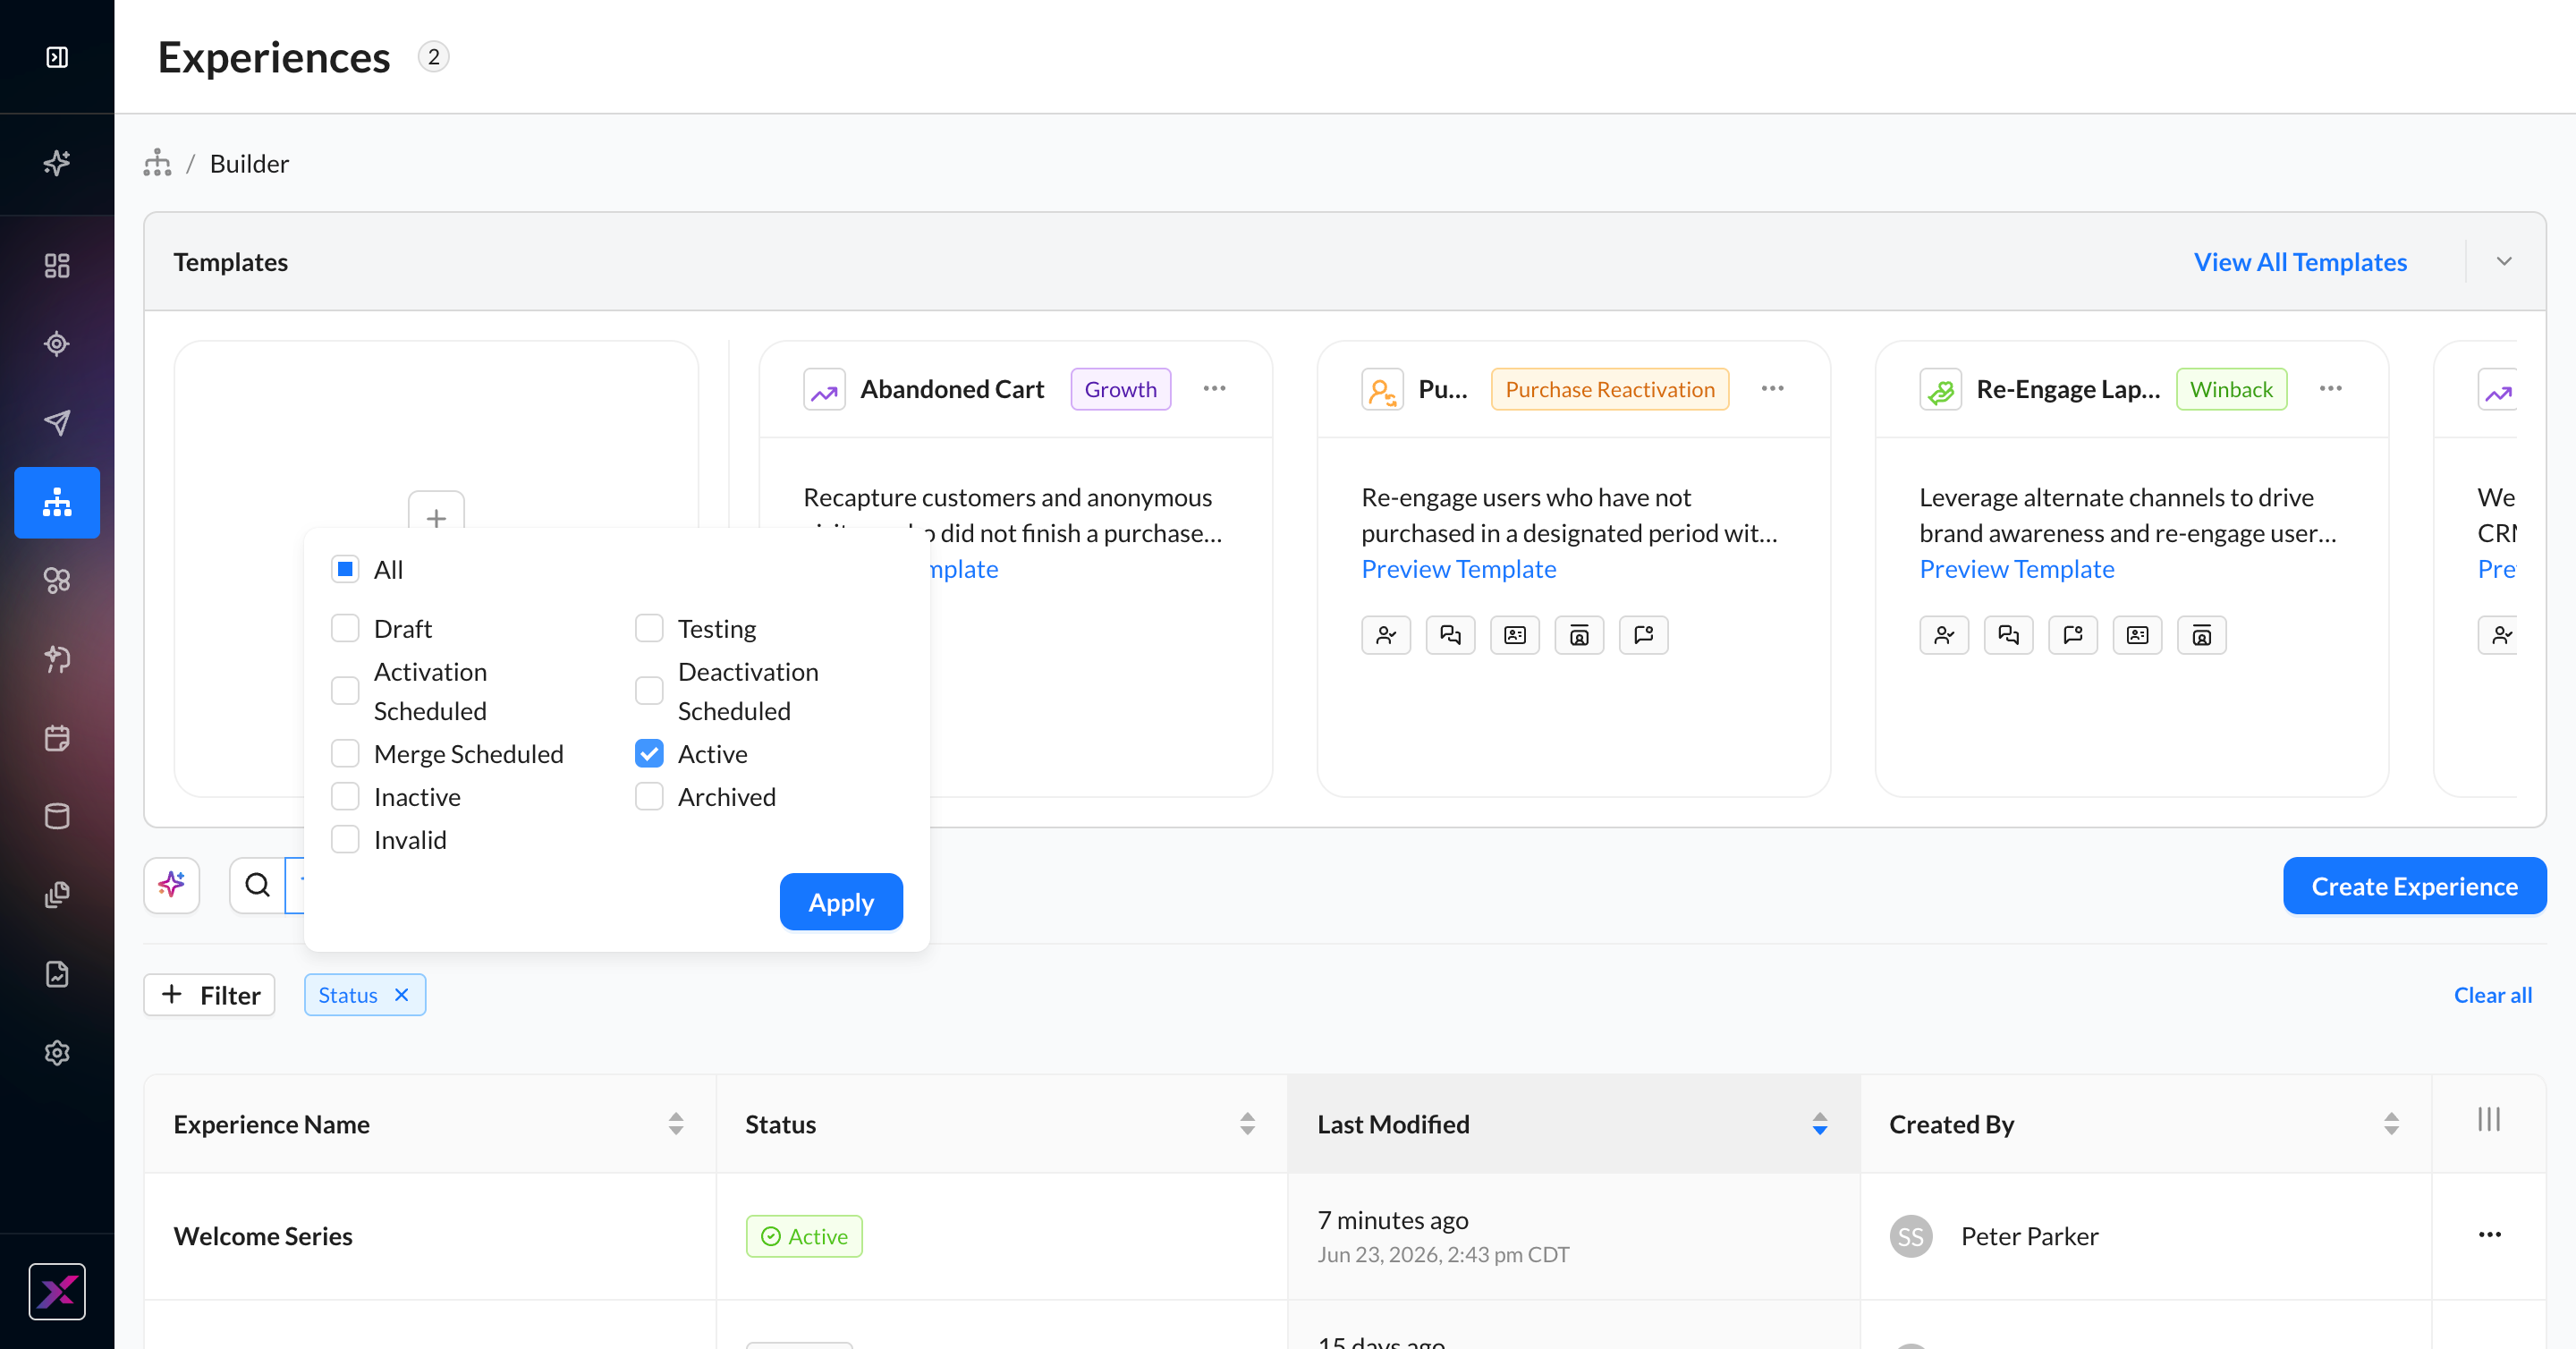Open the AI sparkle icon in the sidebar
The image size is (2576, 1349).
point(57,163)
